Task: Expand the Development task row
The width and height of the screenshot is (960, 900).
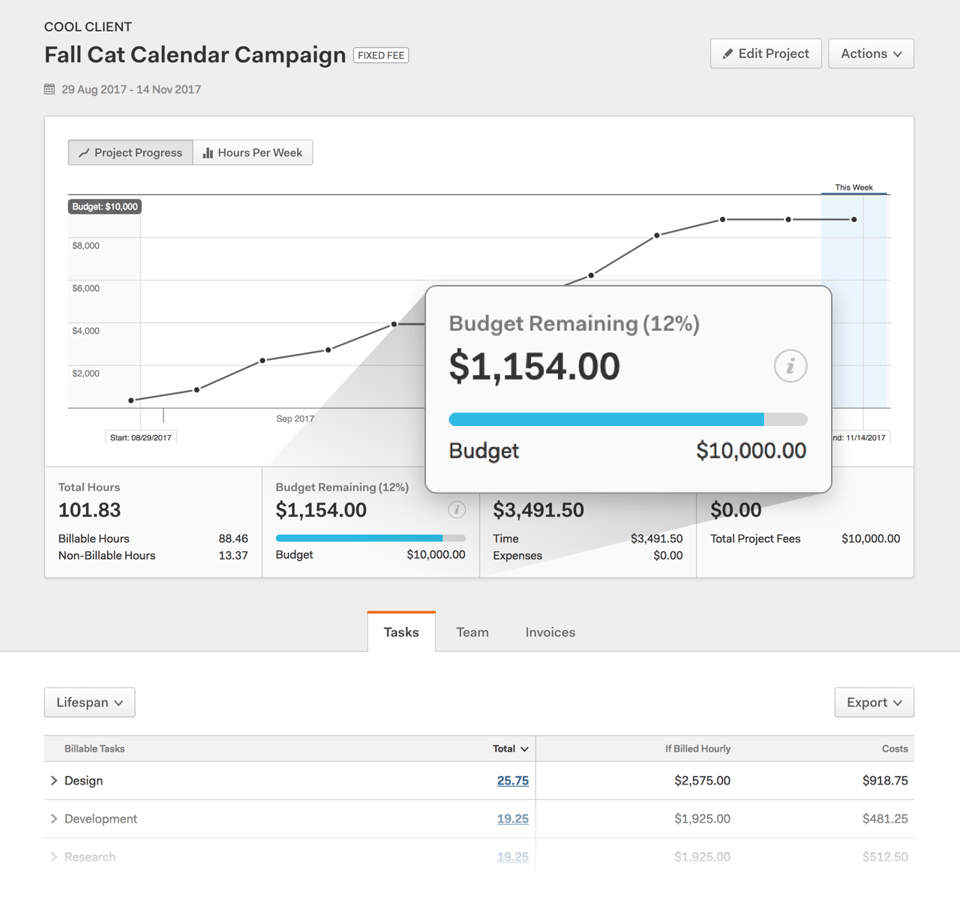Action: (54, 819)
